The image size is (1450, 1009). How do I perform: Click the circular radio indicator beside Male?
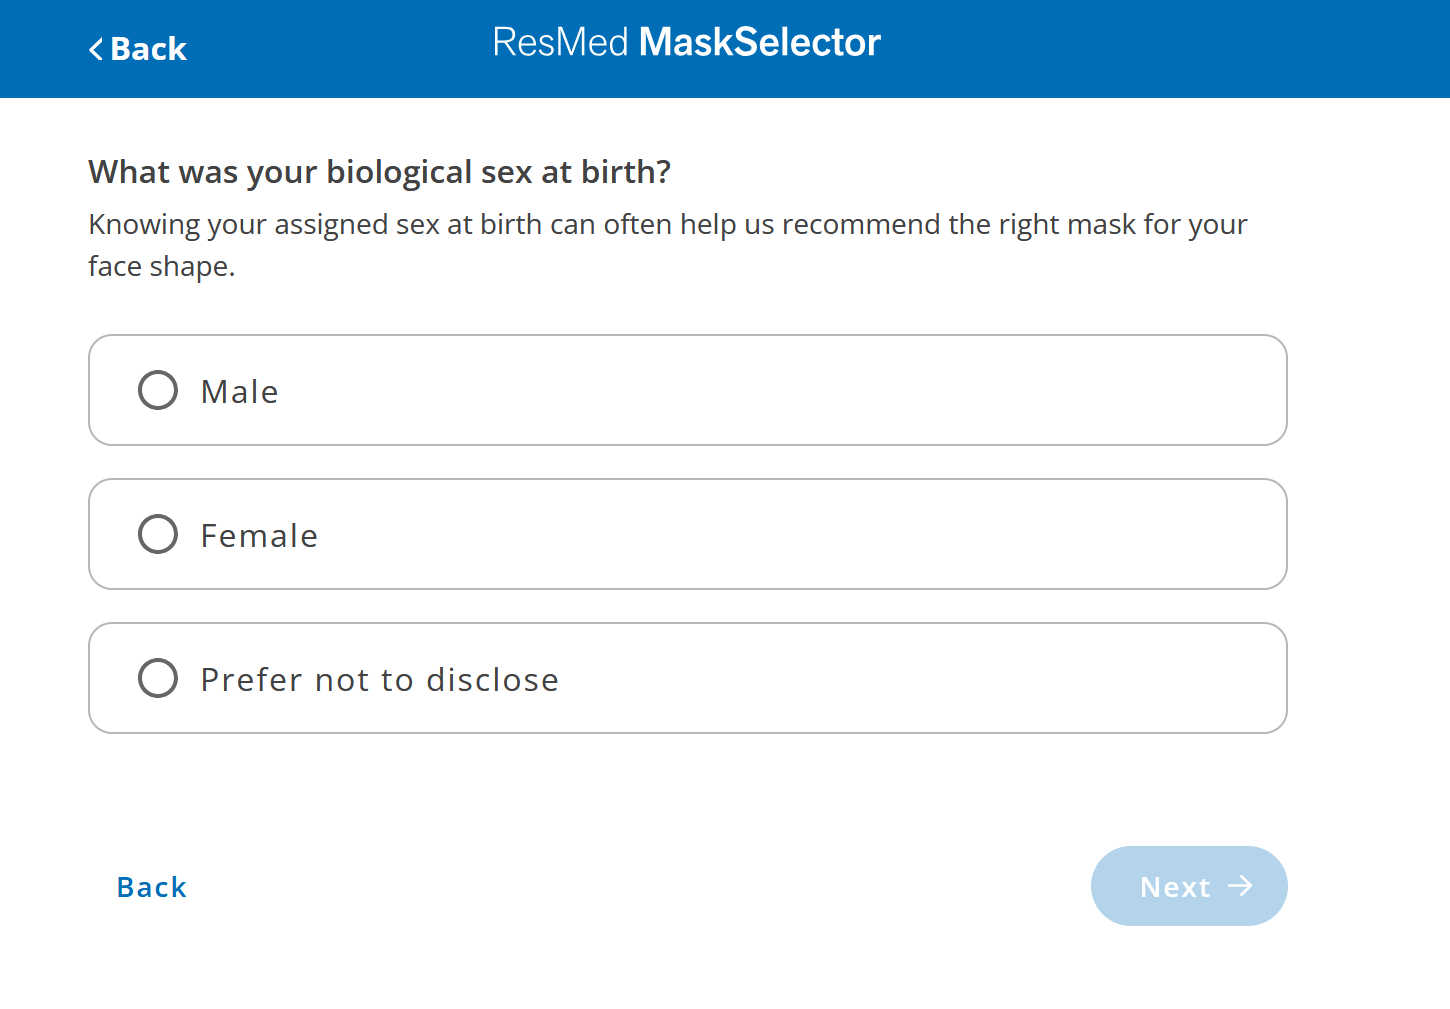157,390
